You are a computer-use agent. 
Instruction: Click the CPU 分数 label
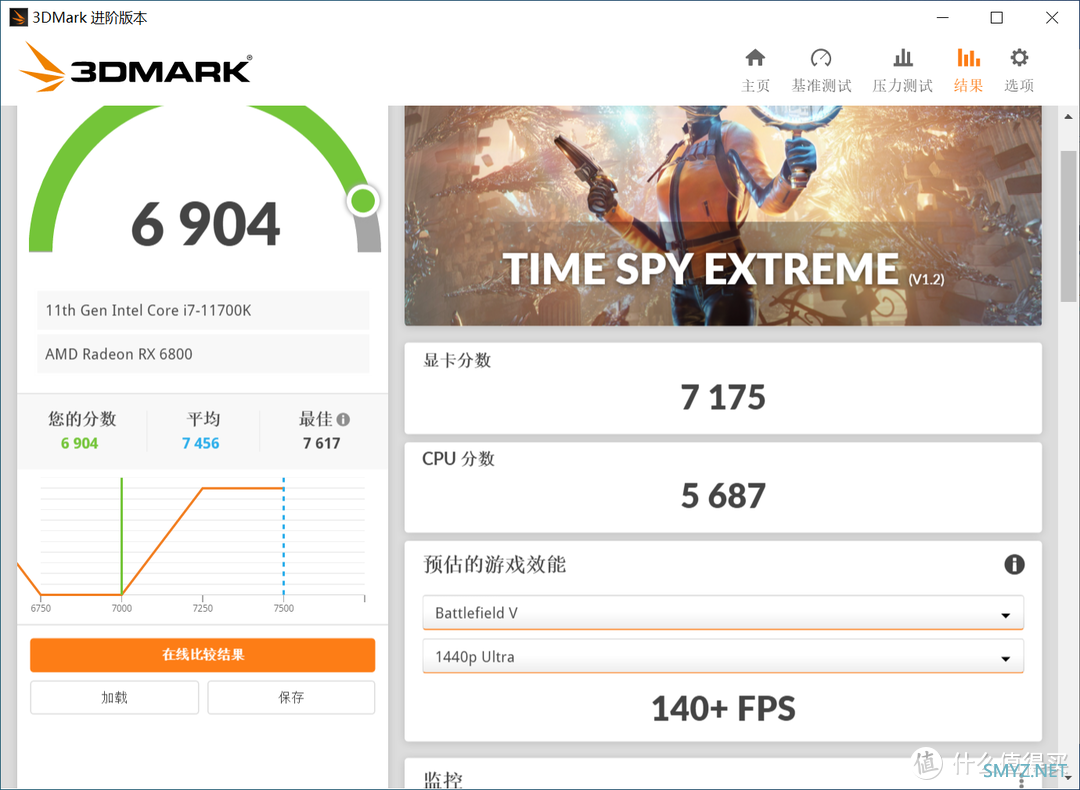click(x=458, y=459)
